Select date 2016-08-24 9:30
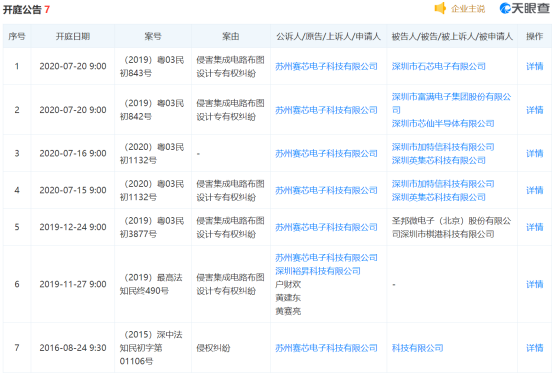 [x=73, y=348]
